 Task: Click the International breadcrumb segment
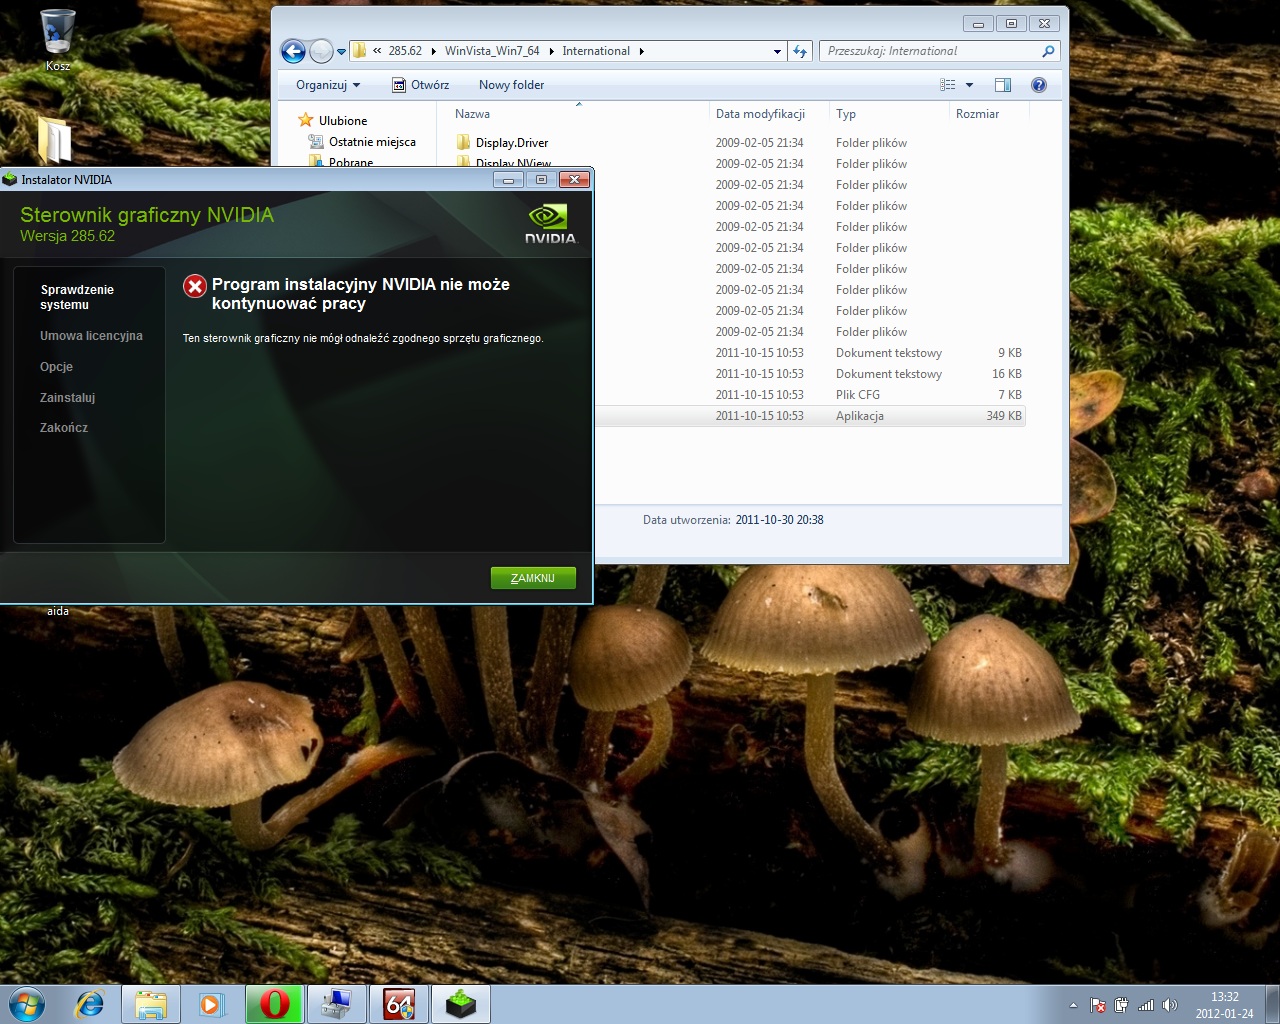pos(596,51)
